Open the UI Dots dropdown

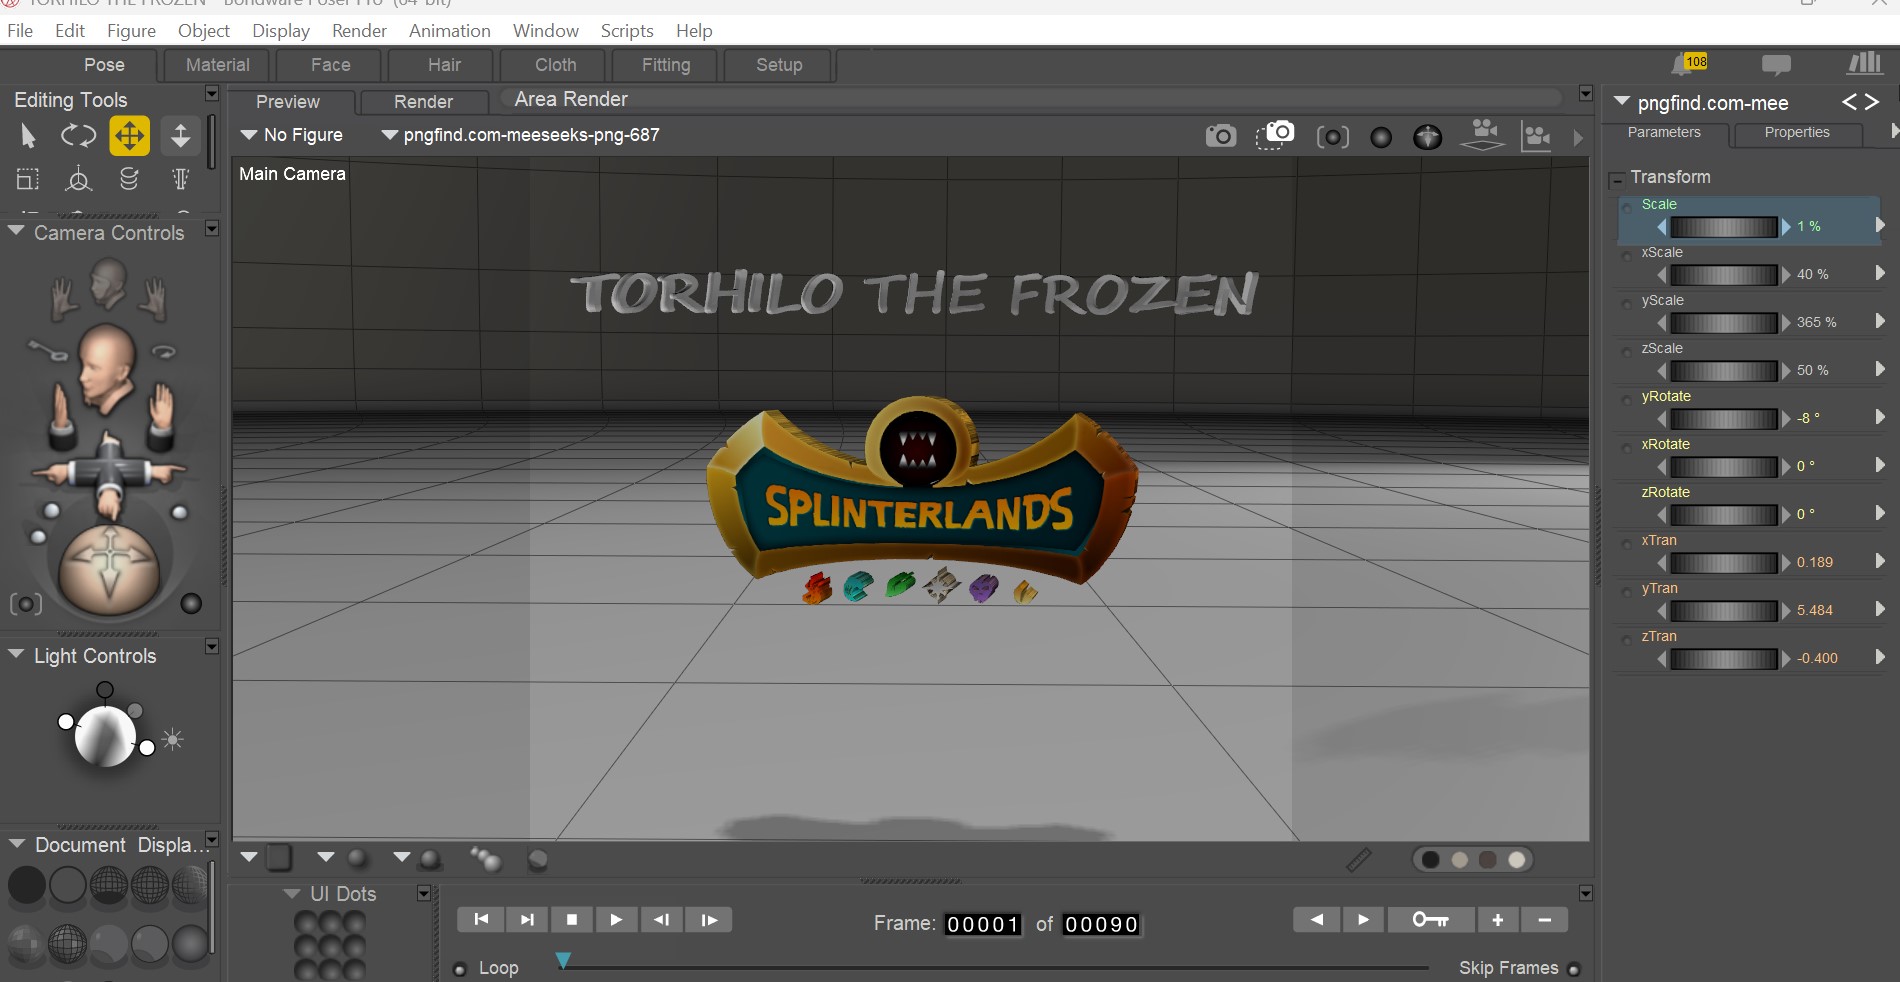tap(292, 894)
